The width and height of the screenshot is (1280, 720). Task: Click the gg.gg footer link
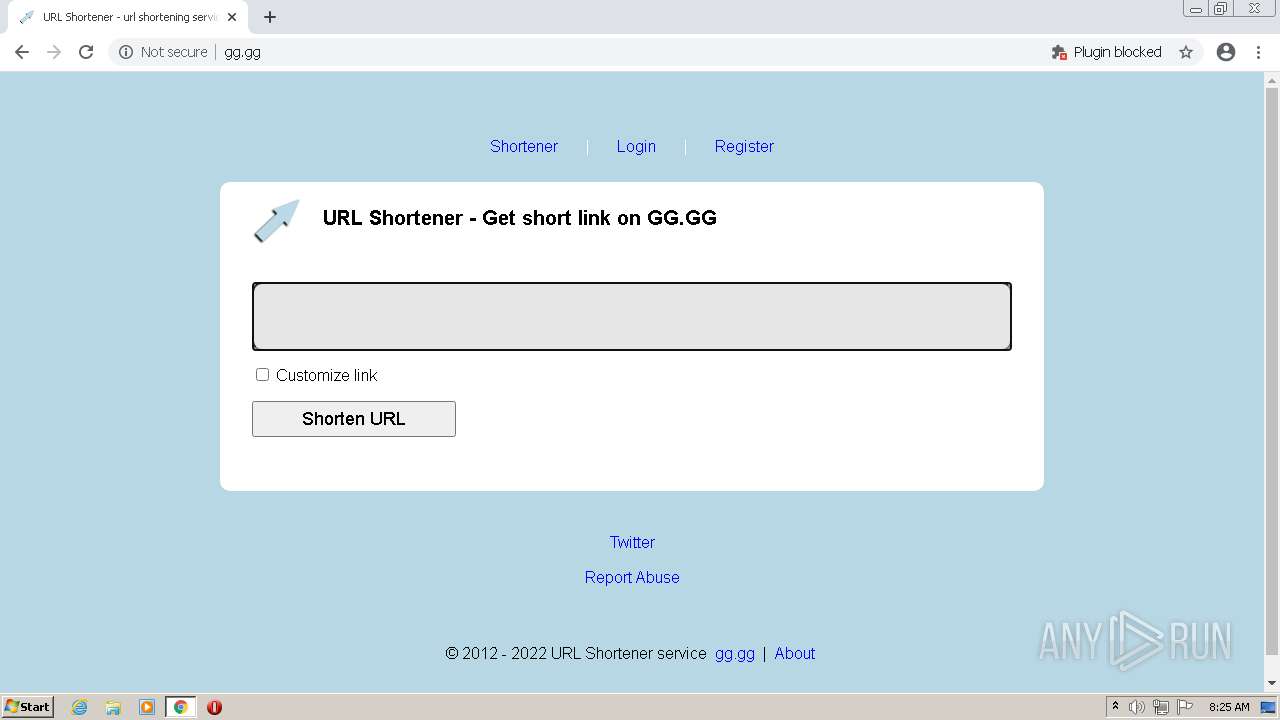coord(735,653)
